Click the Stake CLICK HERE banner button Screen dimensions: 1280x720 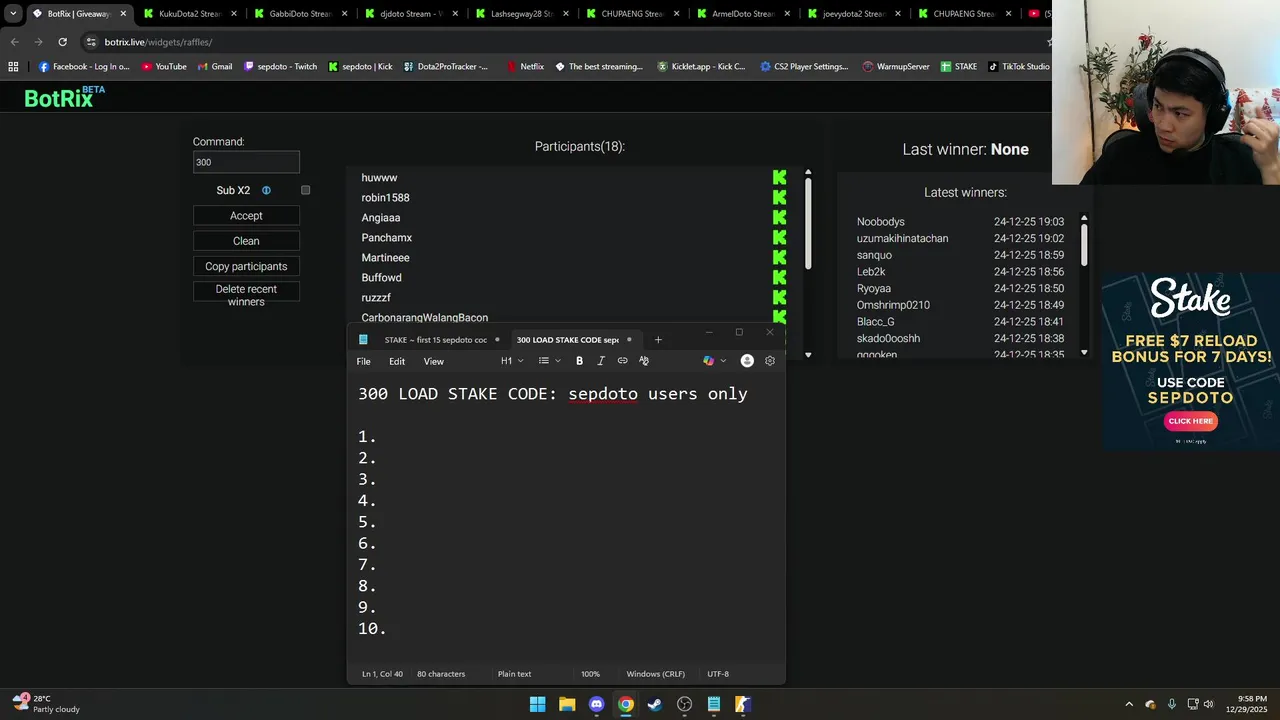1190,421
